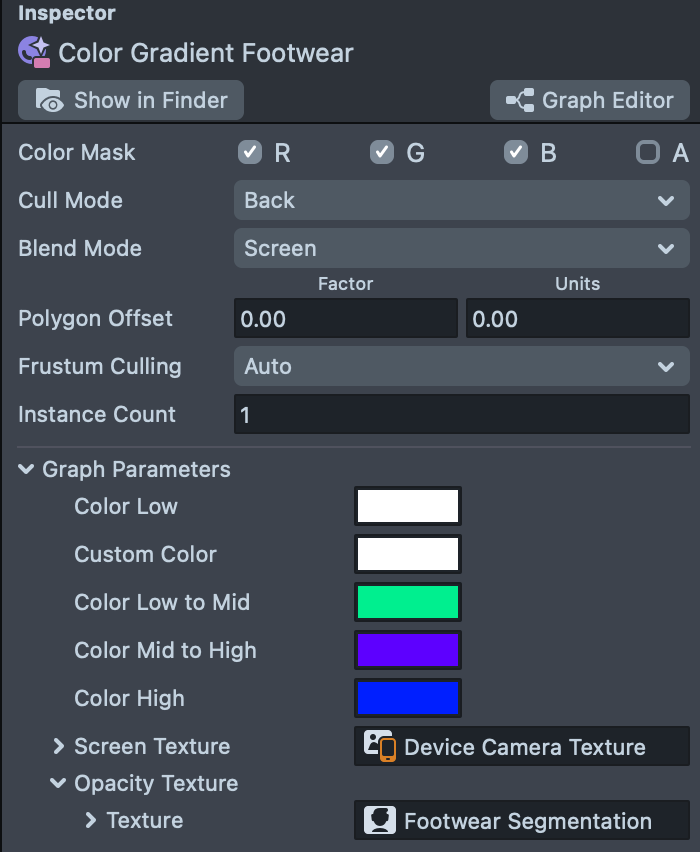Disable the G color mask channel

pos(382,152)
